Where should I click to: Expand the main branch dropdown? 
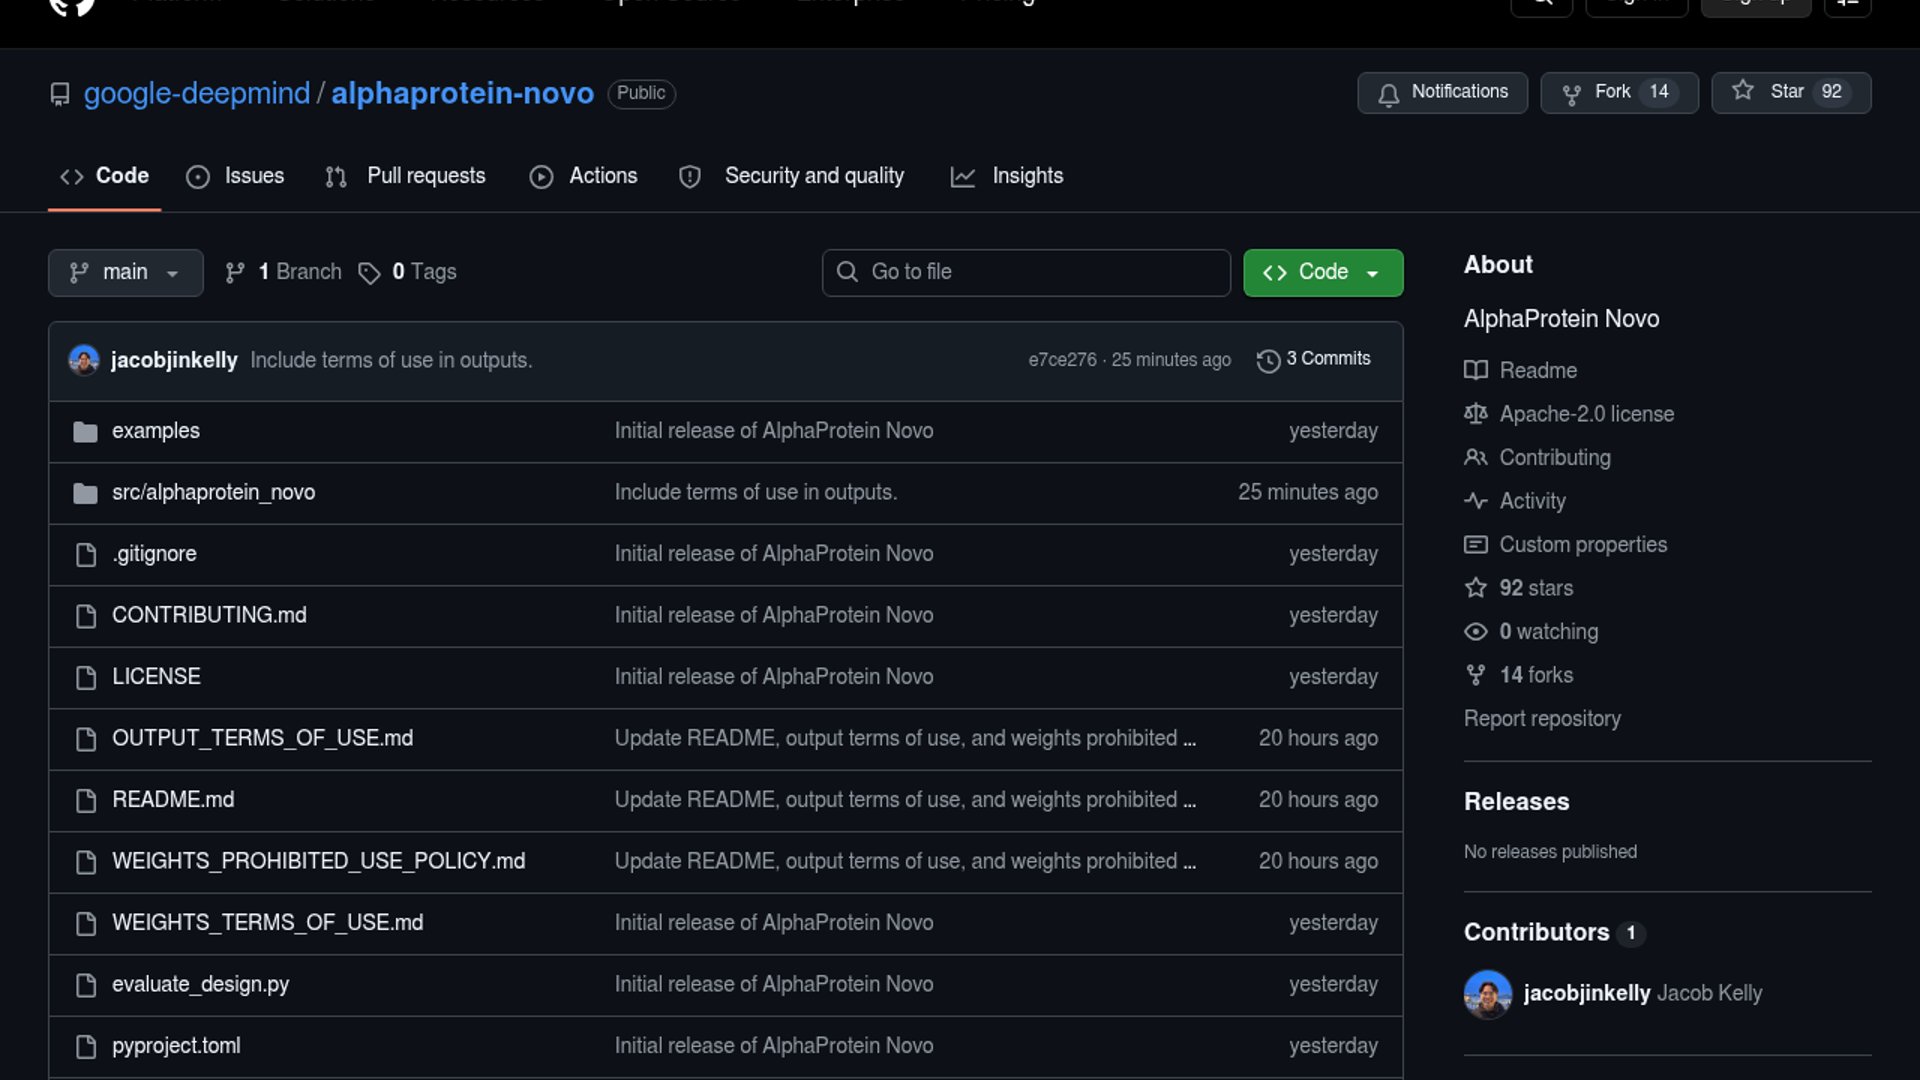(x=126, y=272)
